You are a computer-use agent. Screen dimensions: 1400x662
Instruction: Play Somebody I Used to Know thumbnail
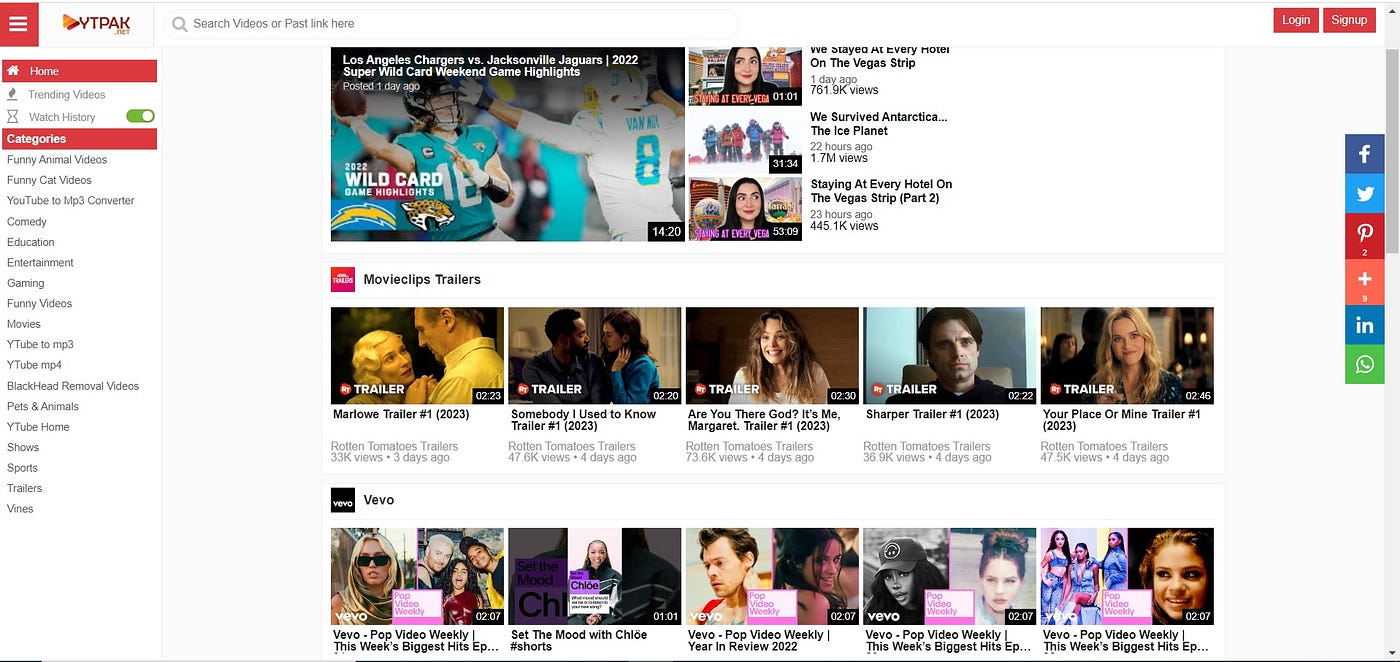tap(595, 355)
